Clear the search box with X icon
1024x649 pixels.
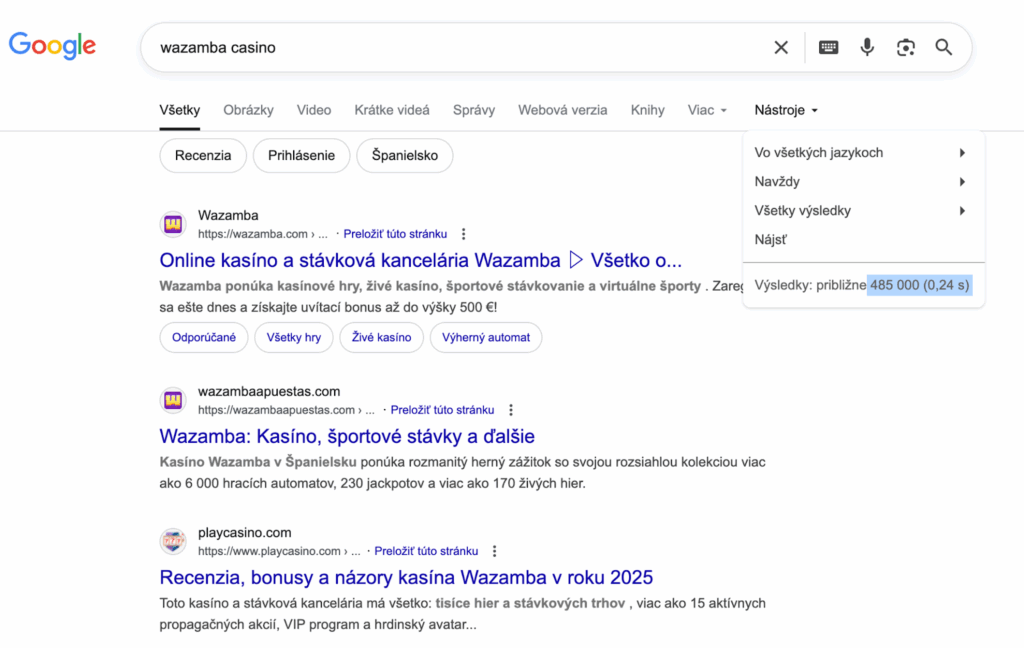[x=781, y=47]
